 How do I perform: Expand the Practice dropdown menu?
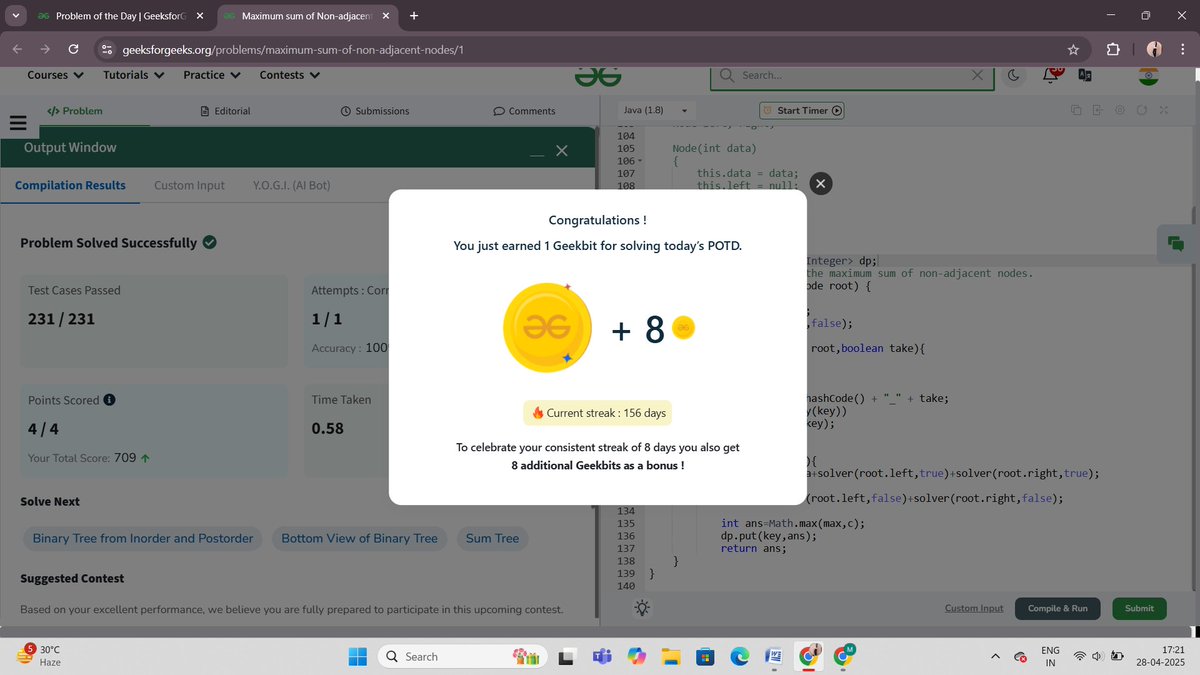(x=212, y=75)
